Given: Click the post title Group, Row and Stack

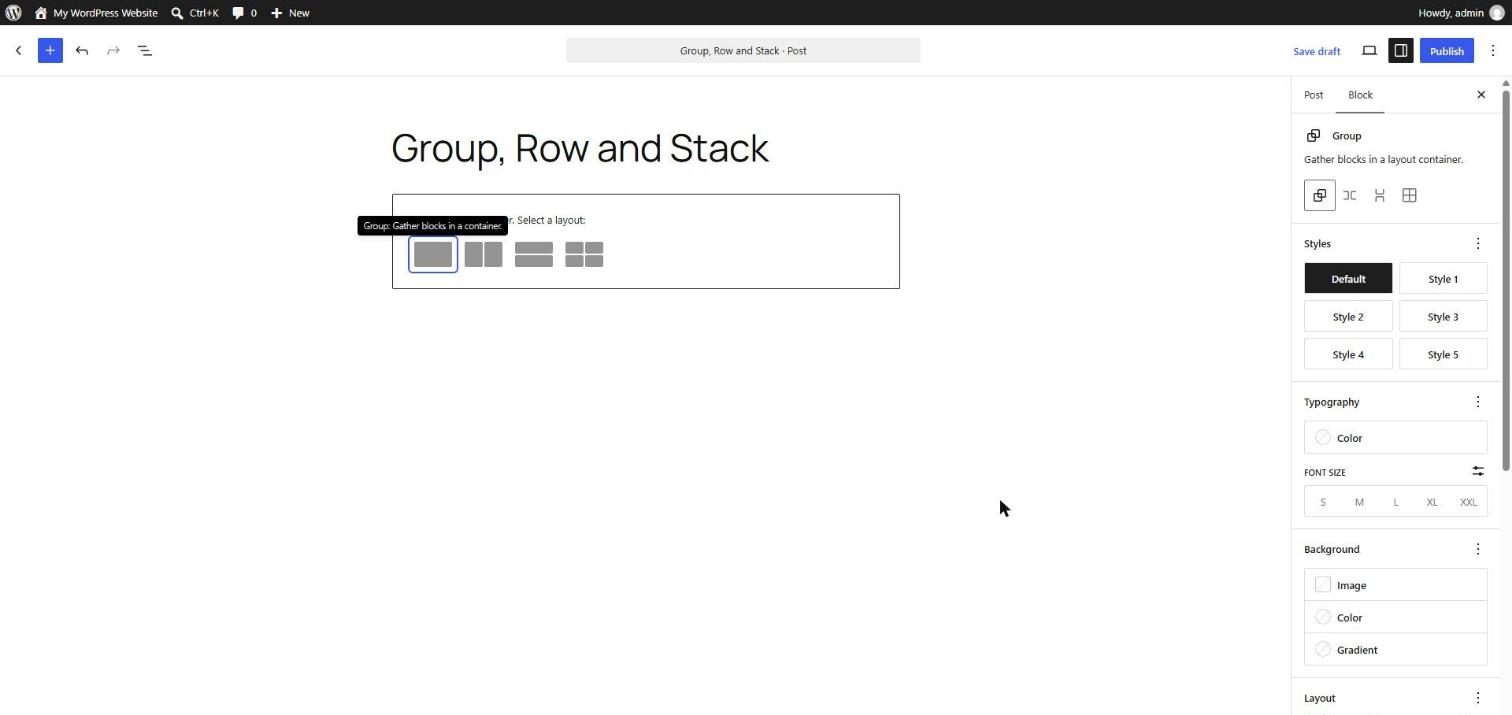Looking at the screenshot, I should coord(580,148).
